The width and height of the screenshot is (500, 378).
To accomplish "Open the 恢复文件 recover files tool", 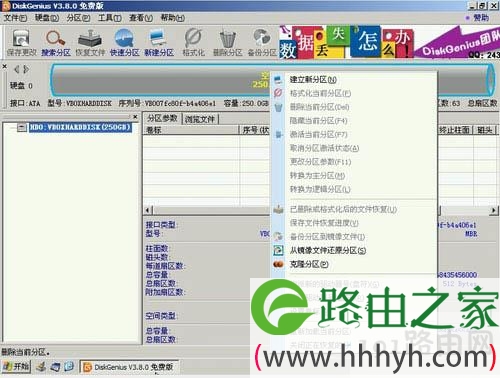I will (x=90, y=42).
